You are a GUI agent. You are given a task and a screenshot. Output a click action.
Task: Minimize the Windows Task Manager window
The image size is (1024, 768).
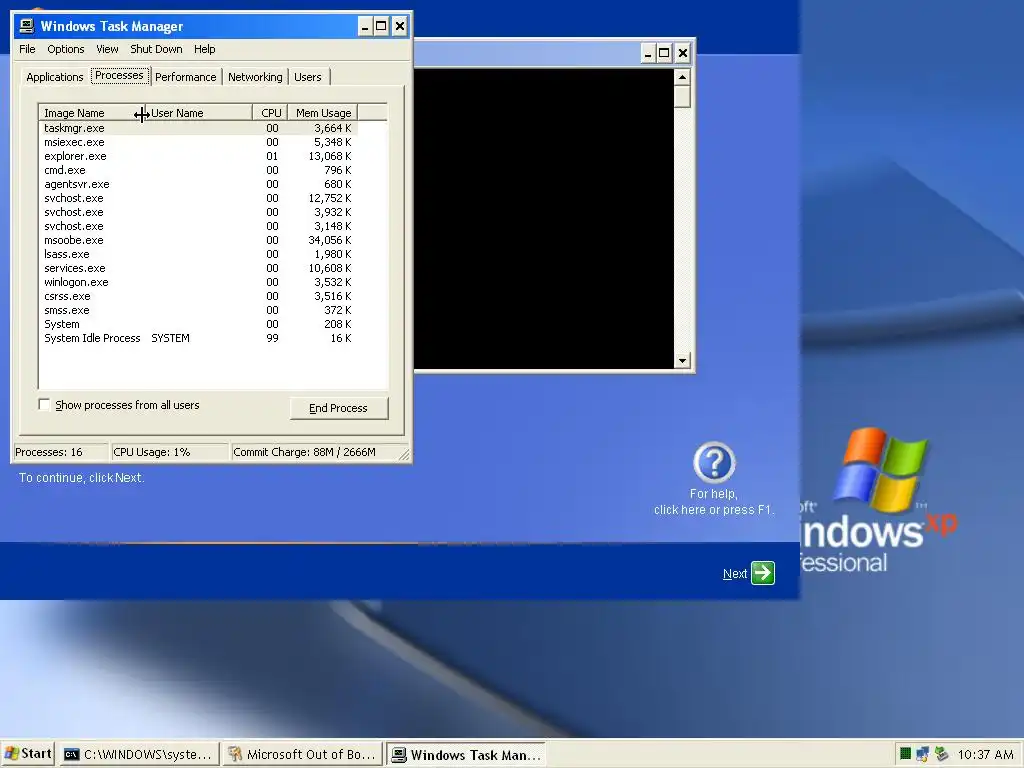pos(365,27)
